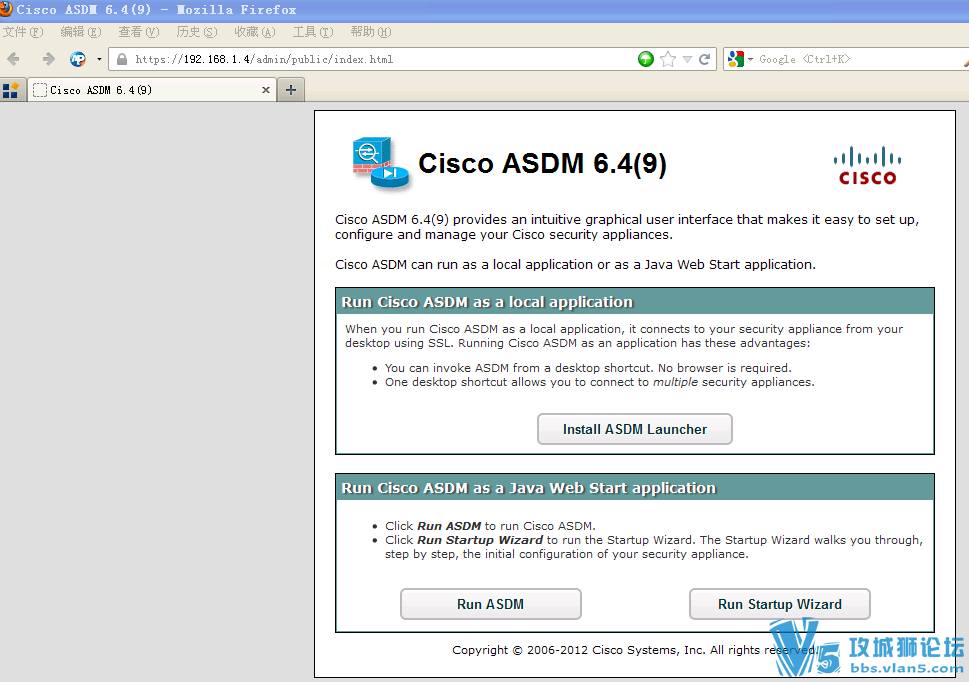Click the 'Click Run ASDM to run Cisco ASDM' bullet
969x682 pixels.
click(490, 526)
